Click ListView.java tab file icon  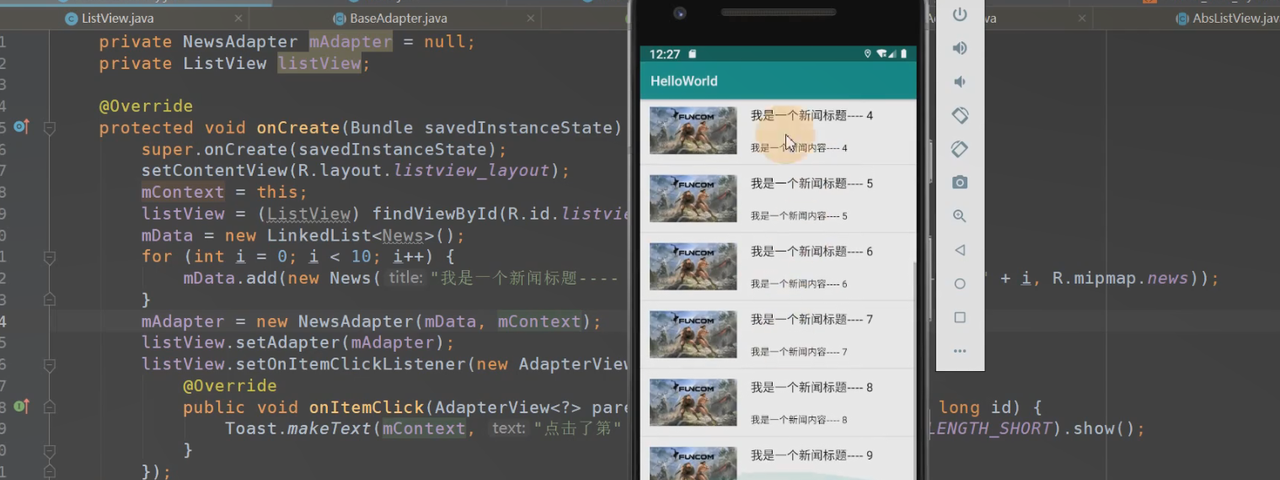[x=71, y=18]
